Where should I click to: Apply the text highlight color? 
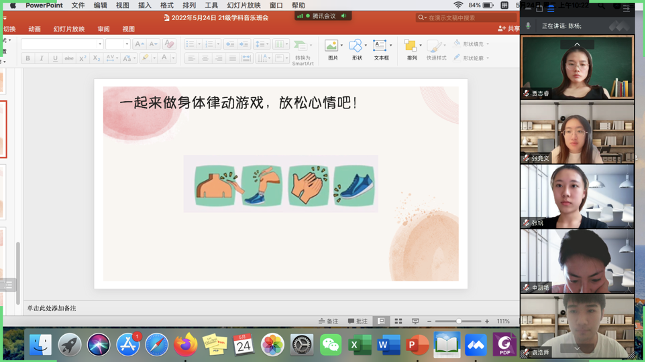(145, 58)
